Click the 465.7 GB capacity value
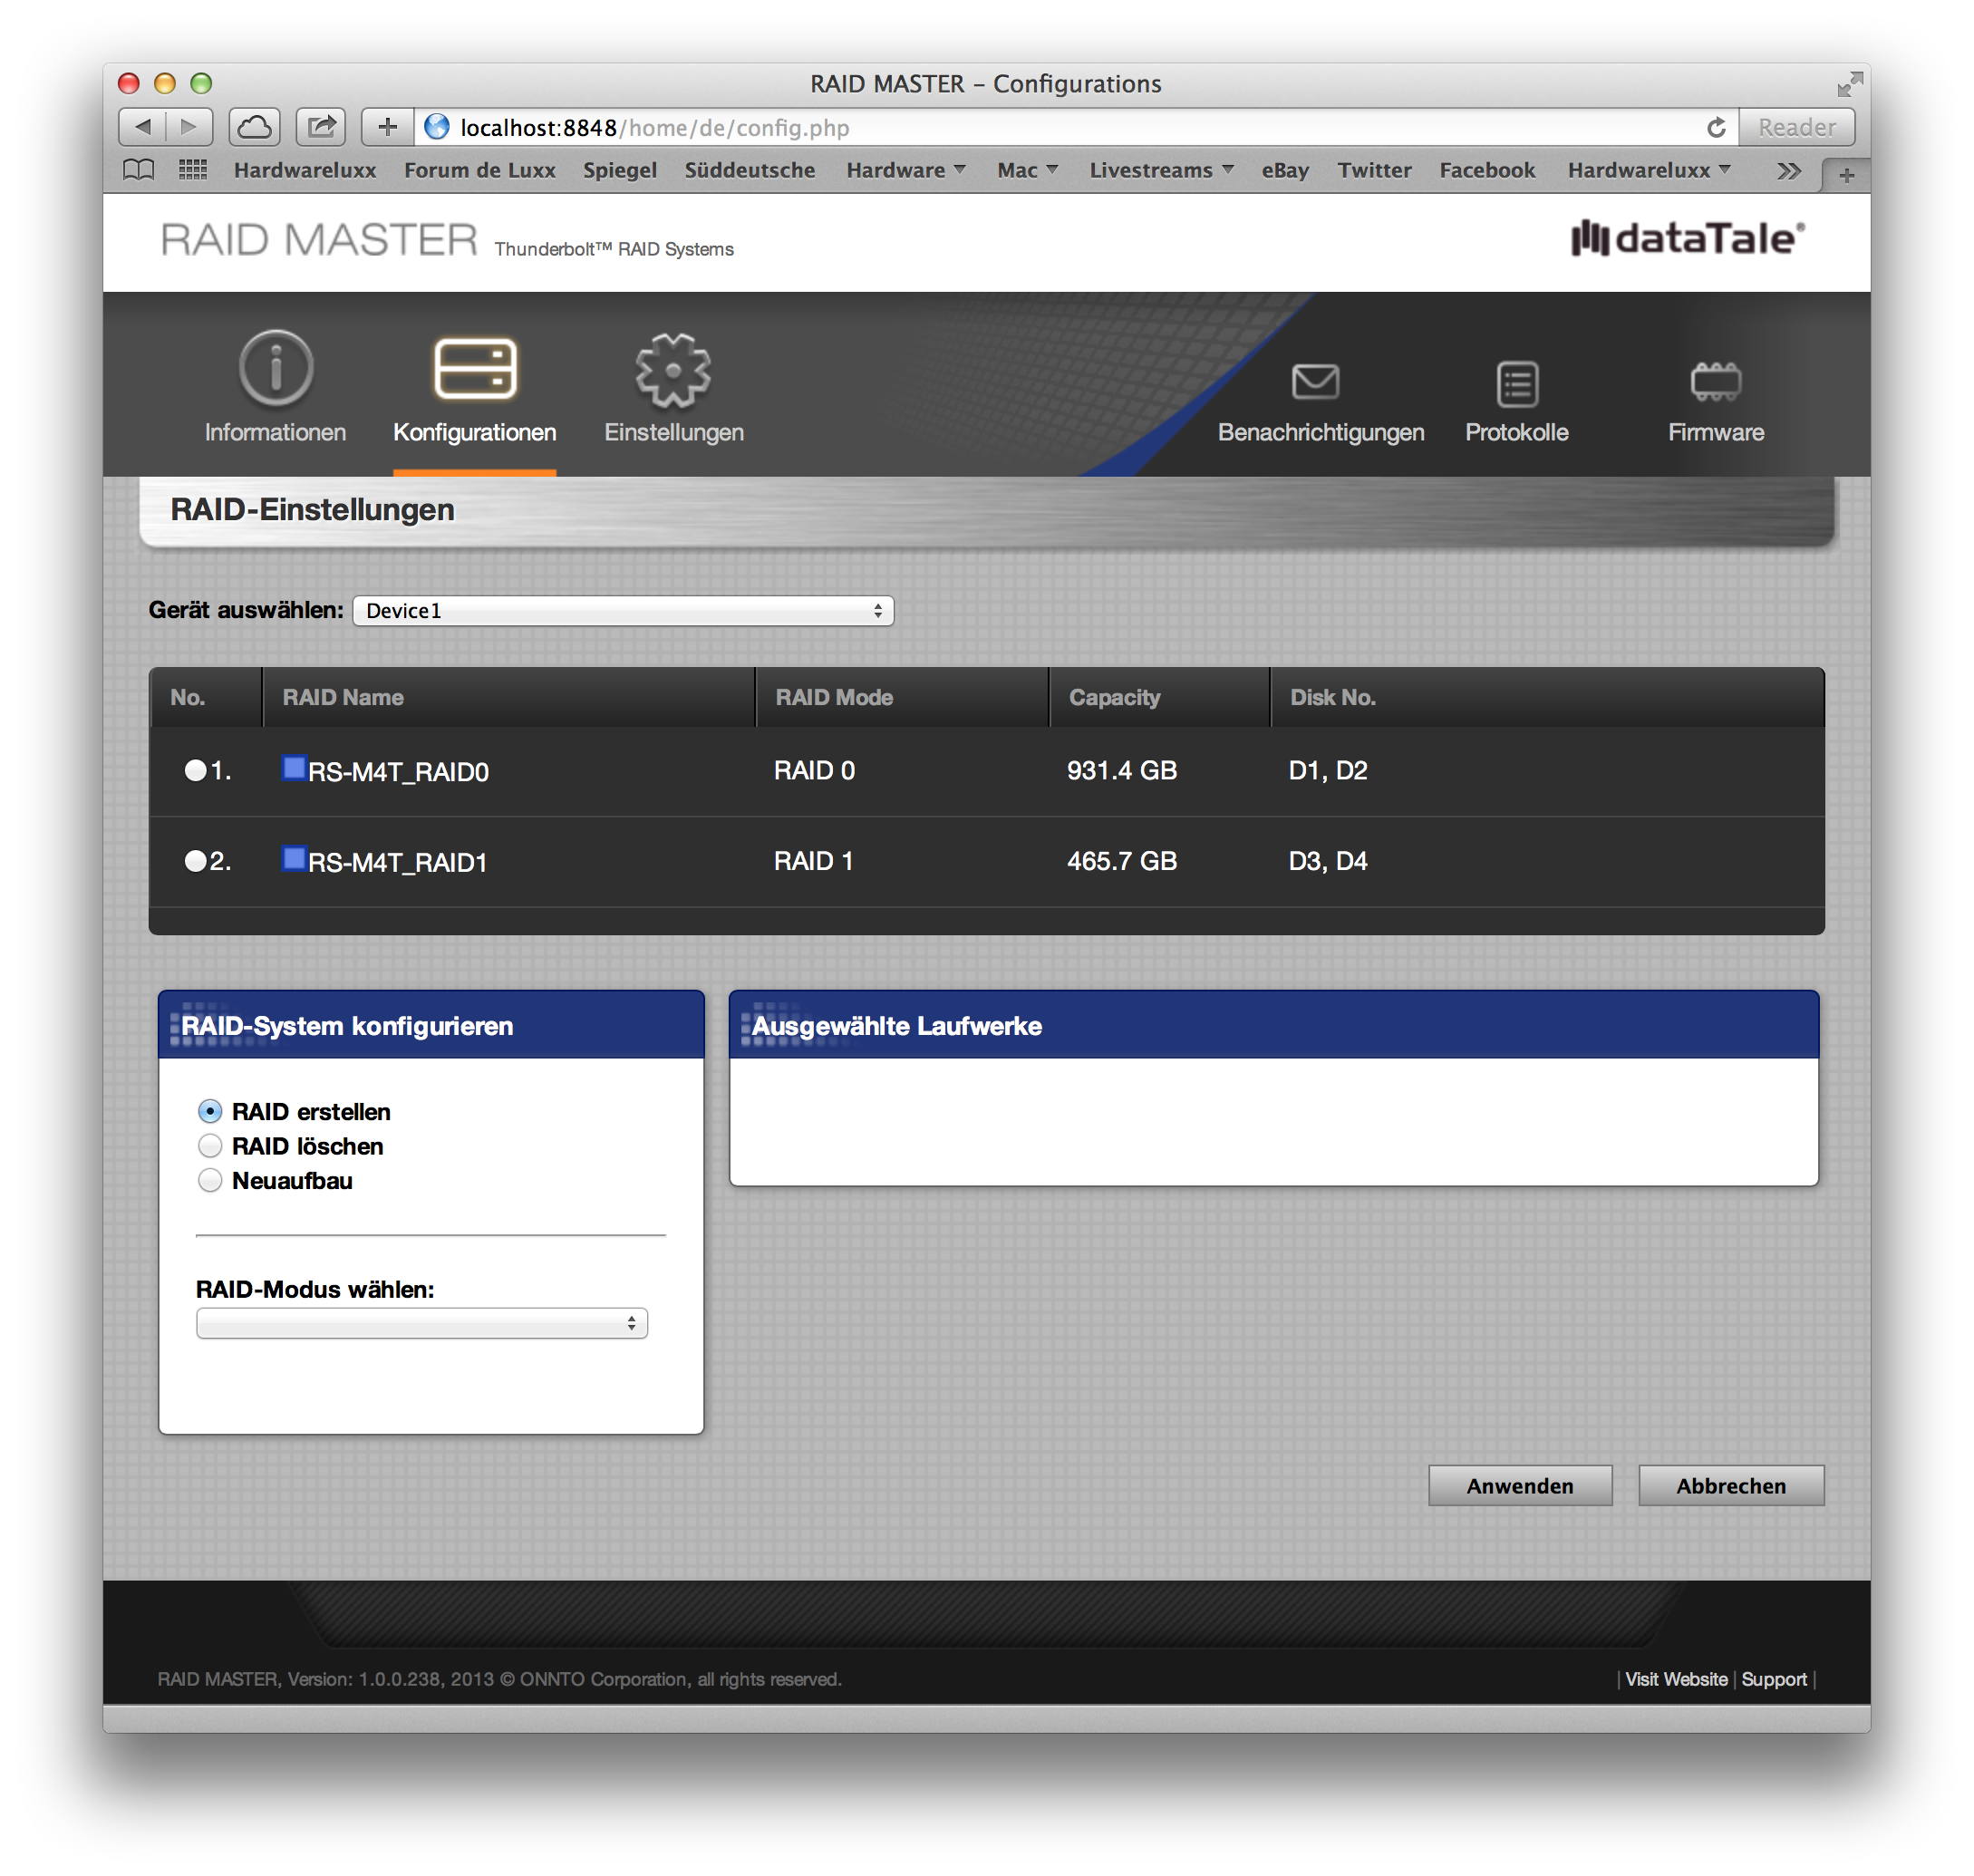Screen dimensions: 1974x1876 coord(1122,861)
